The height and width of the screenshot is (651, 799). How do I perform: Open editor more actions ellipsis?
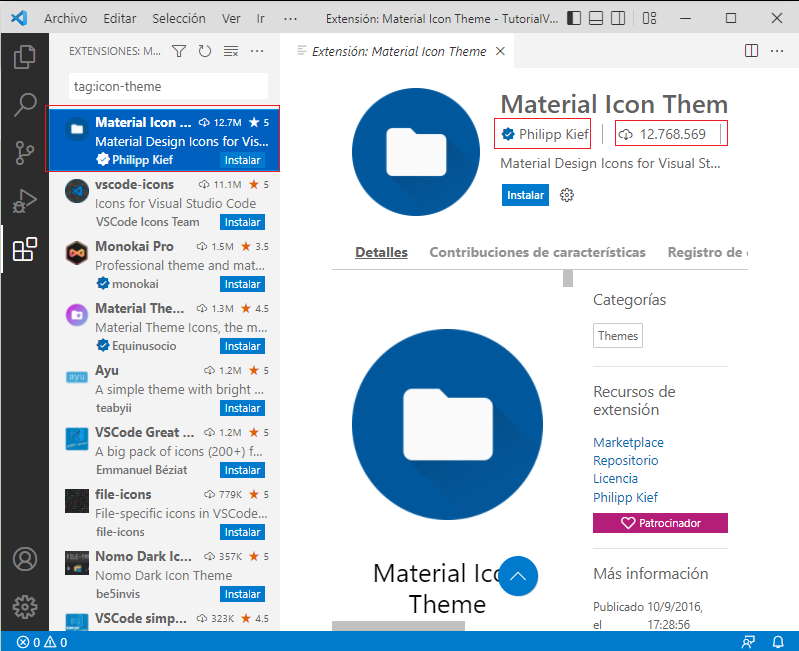pyautogui.click(x=777, y=51)
